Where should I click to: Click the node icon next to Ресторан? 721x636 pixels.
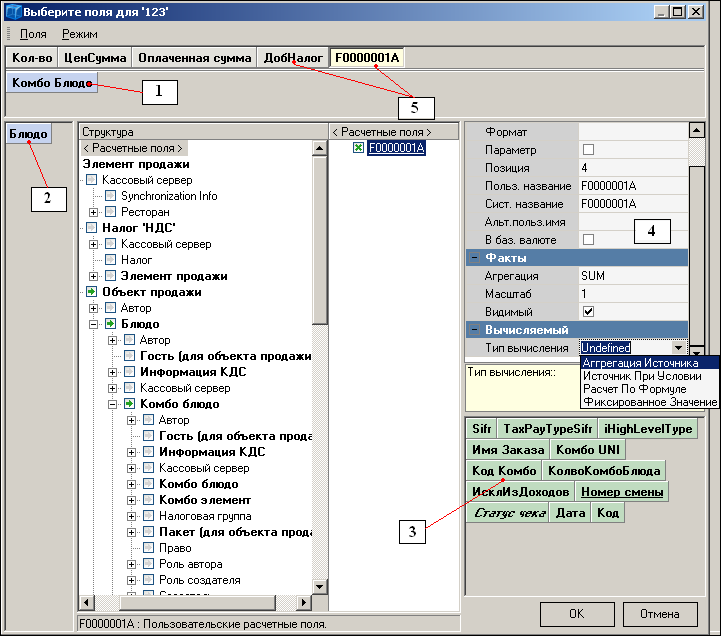111,212
